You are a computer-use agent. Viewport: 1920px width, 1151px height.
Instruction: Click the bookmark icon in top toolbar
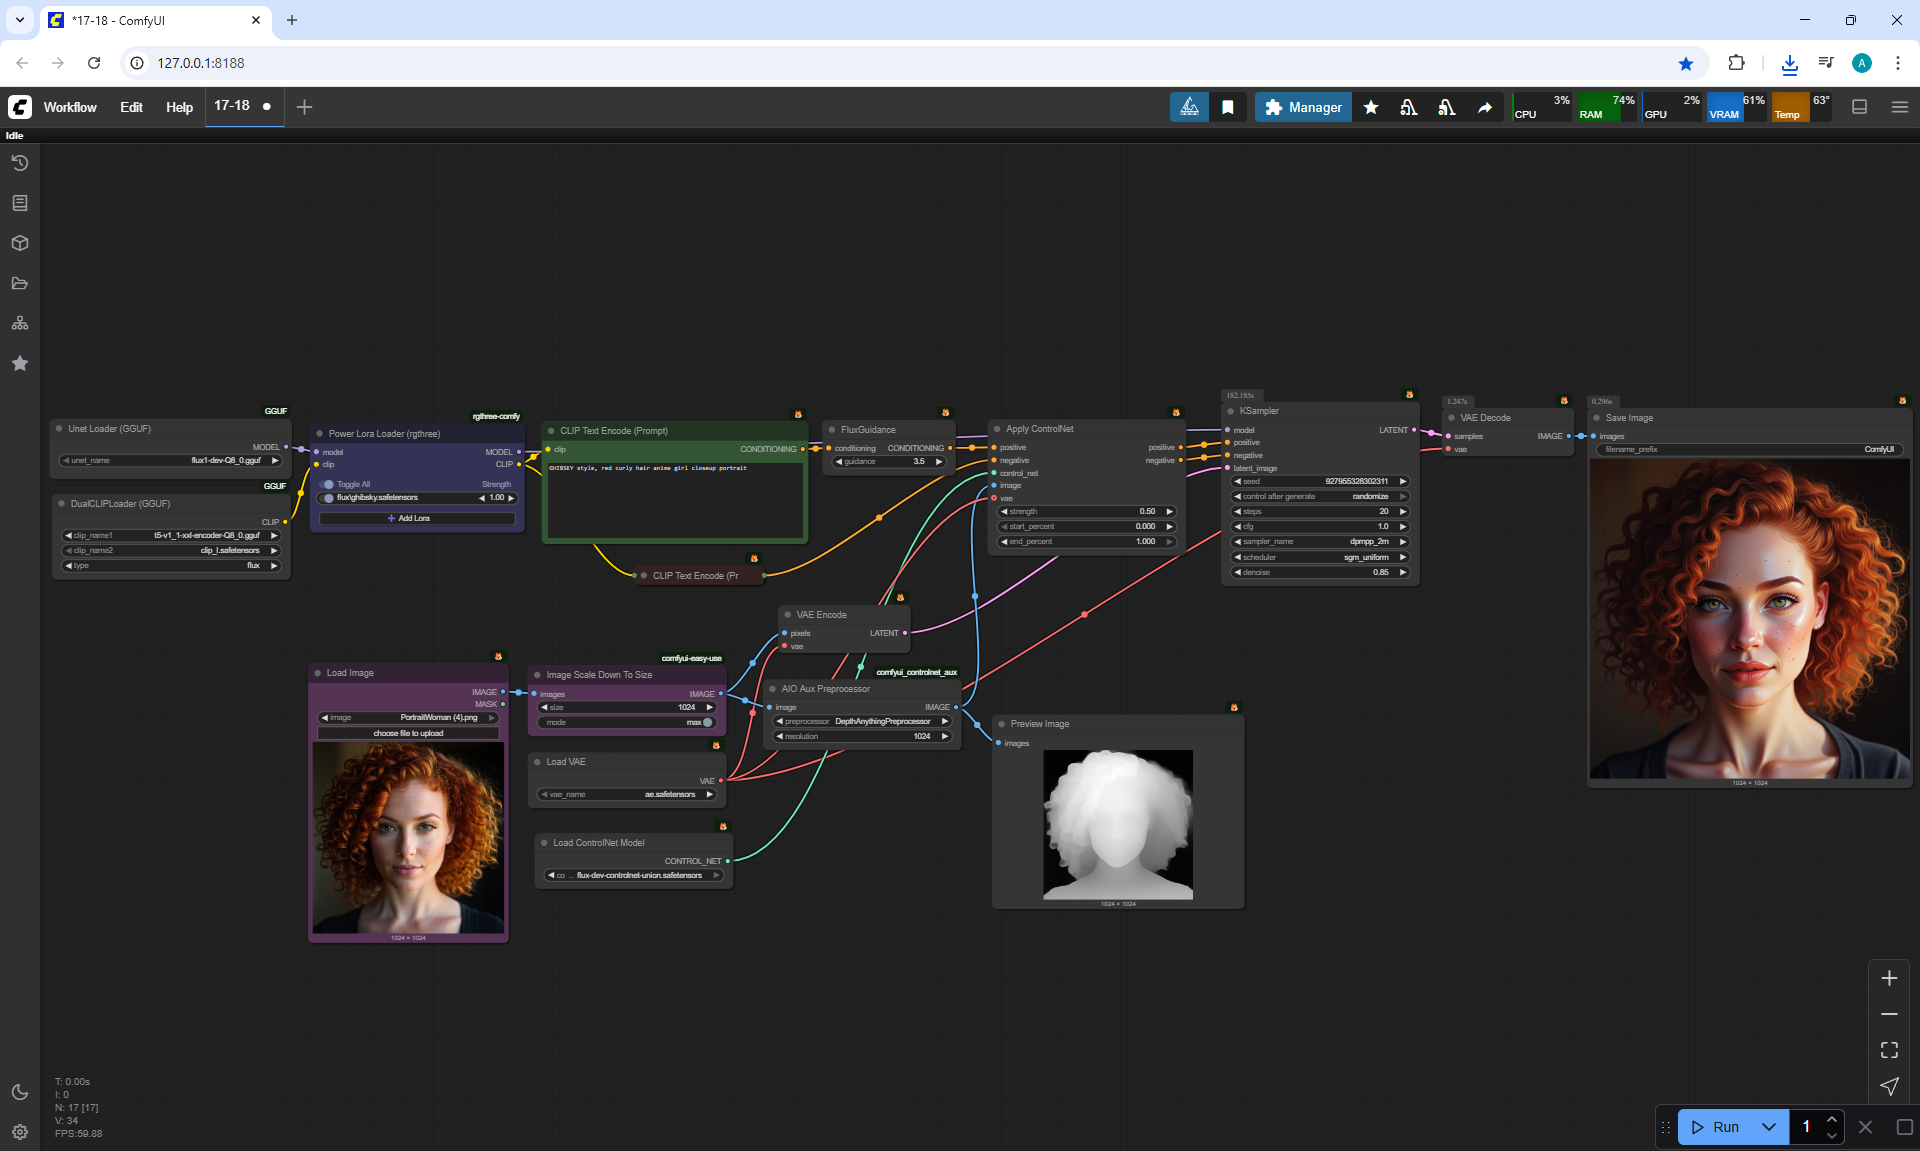1228,107
